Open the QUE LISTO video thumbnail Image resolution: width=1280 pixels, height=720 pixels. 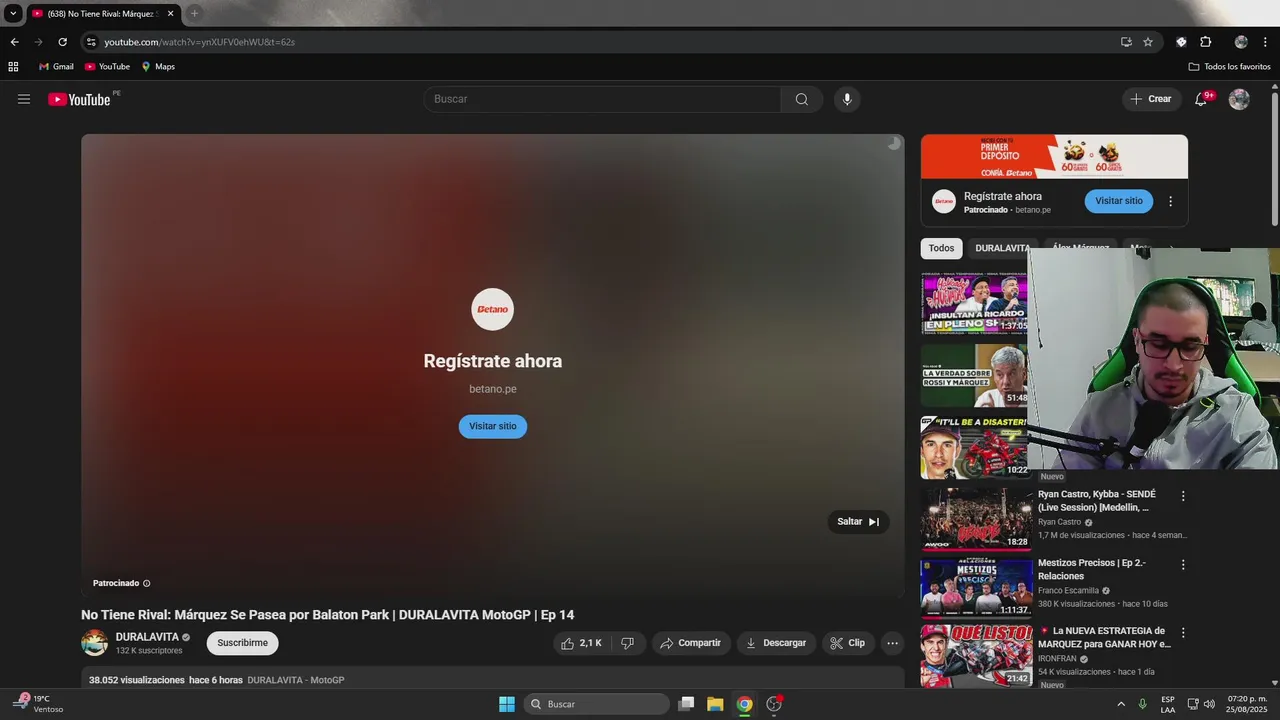(x=977, y=656)
